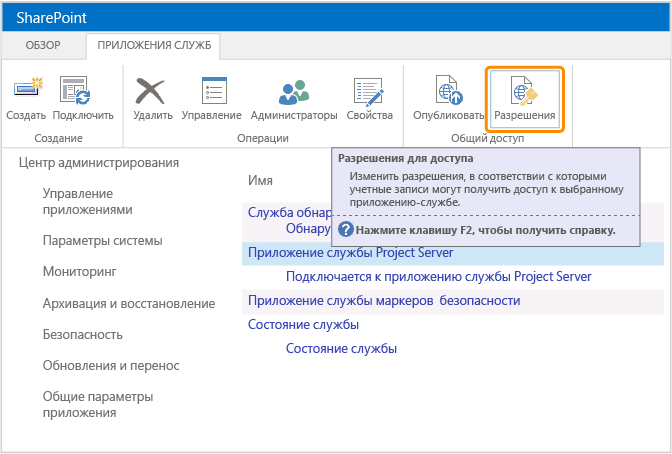The image size is (672, 454).
Task: Open Мониторинг in sidebar
Action: point(79,272)
